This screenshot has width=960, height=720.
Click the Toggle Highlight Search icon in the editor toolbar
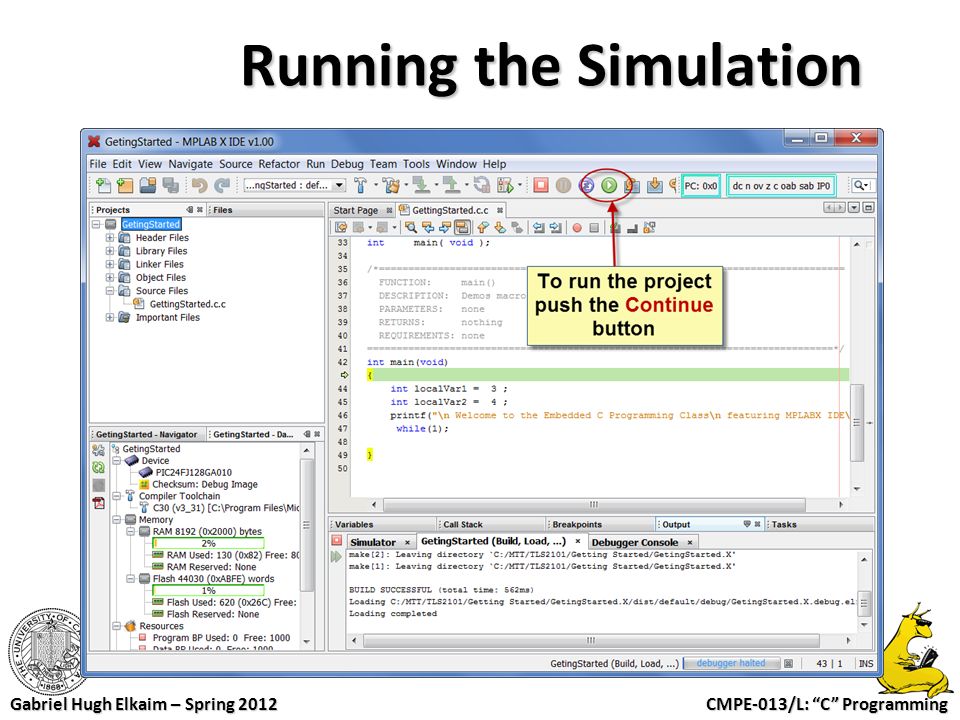point(462,228)
